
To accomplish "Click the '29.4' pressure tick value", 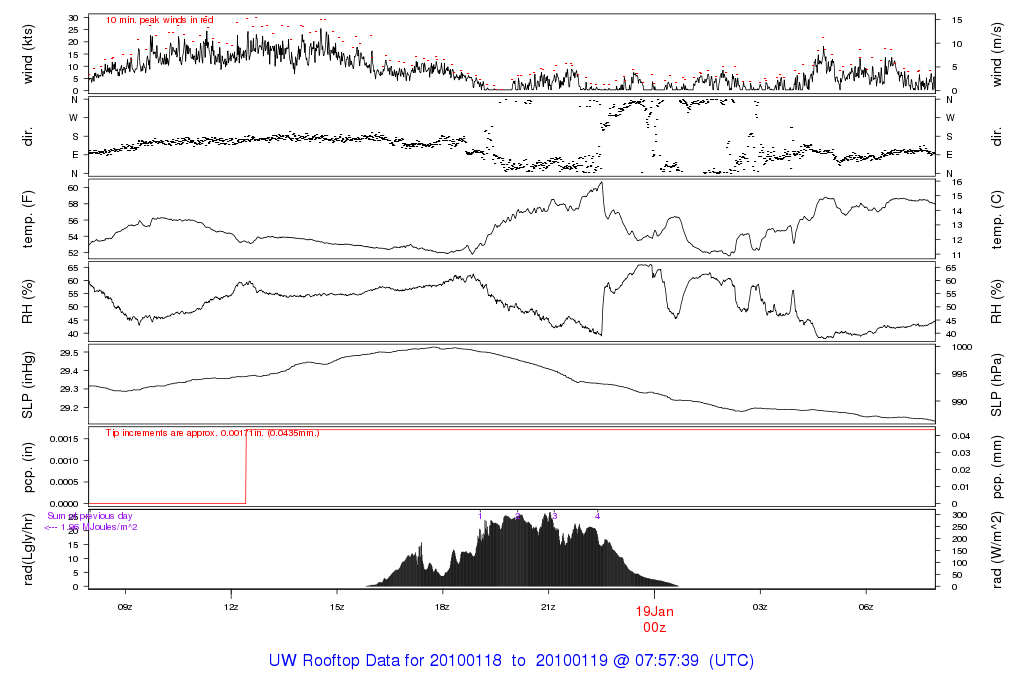I will point(69,371).
